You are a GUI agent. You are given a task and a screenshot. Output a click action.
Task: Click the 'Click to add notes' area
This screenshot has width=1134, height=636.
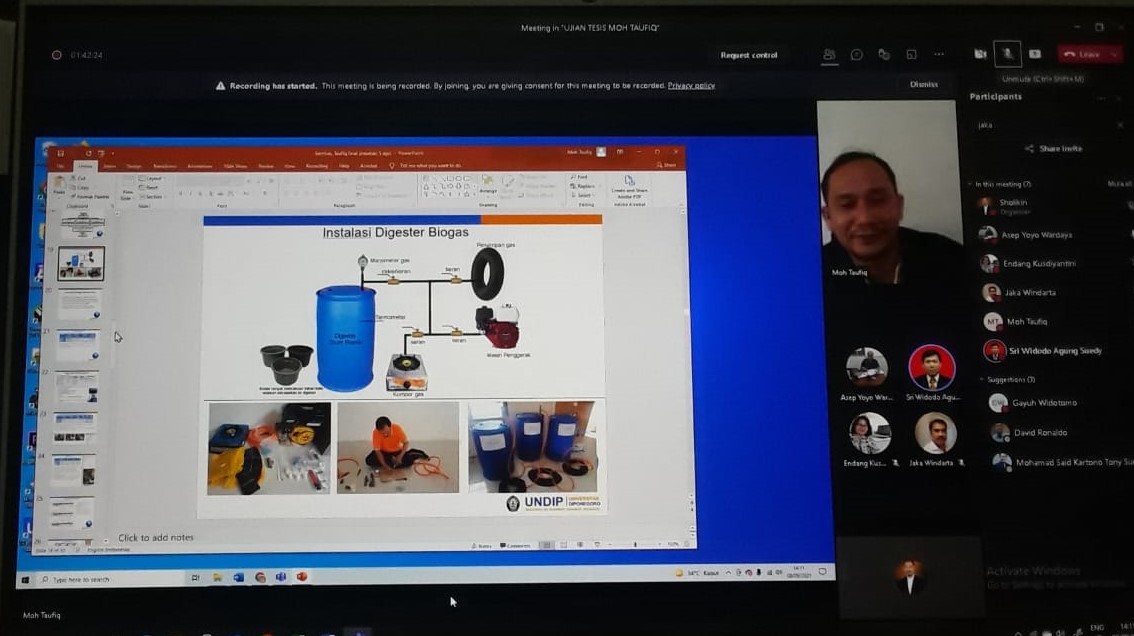tap(155, 538)
